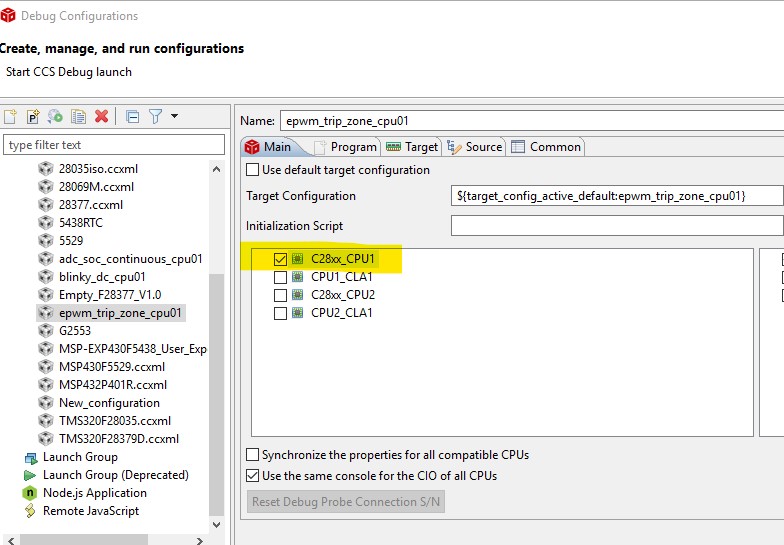Click the type filter text field
This screenshot has height=545, width=784.
pyautogui.click(x=114, y=145)
